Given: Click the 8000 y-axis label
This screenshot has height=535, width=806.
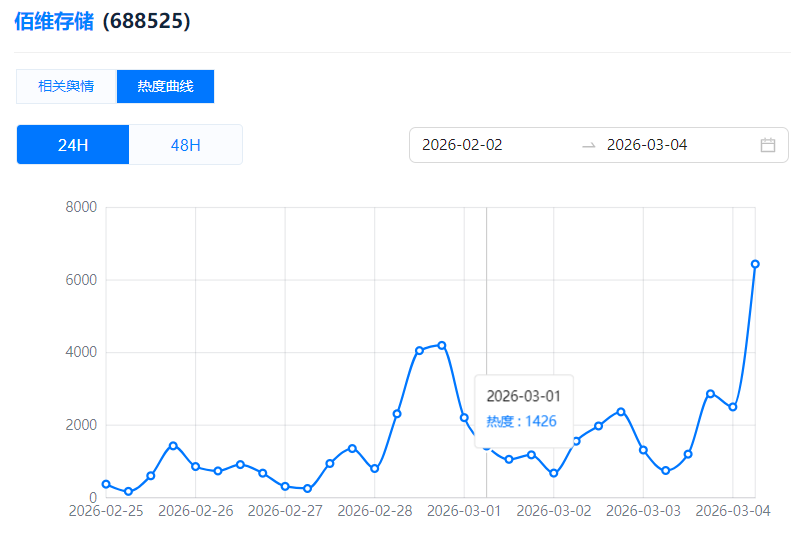Looking at the screenshot, I should click(80, 208).
